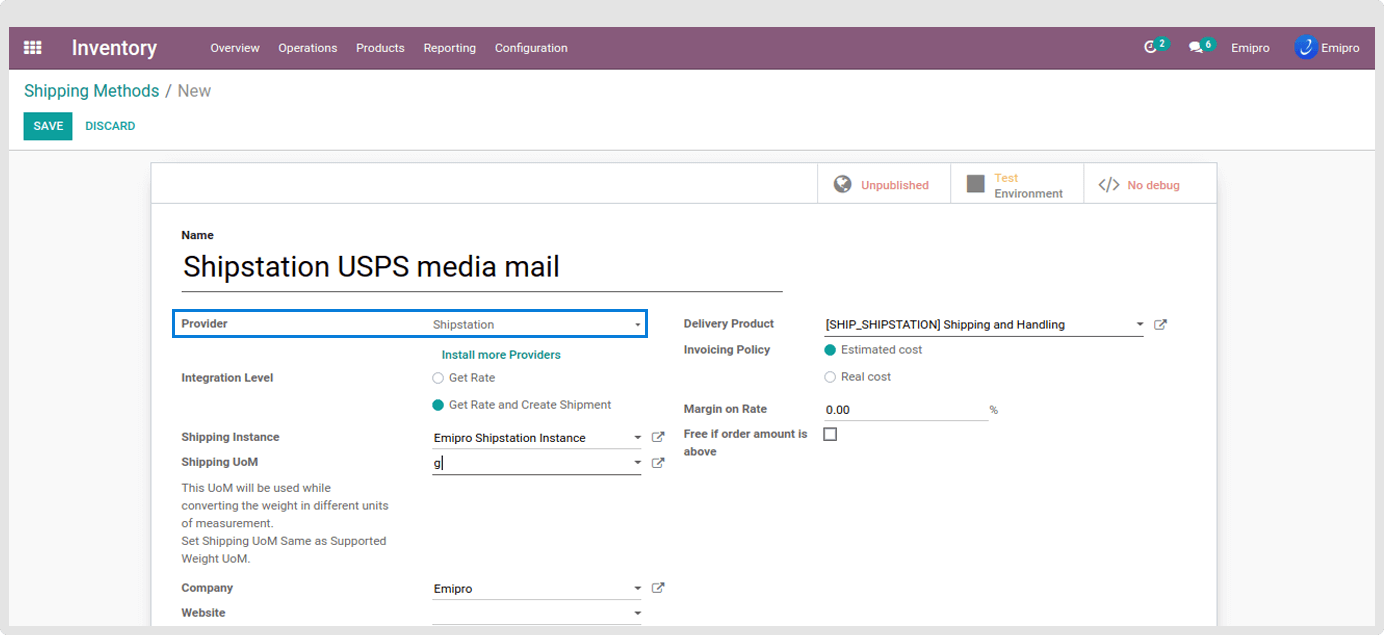The width and height of the screenshot is (1384, 635).
Task: Edit the Name field Shipstation USPS media mail
Action: coord(482,267)
